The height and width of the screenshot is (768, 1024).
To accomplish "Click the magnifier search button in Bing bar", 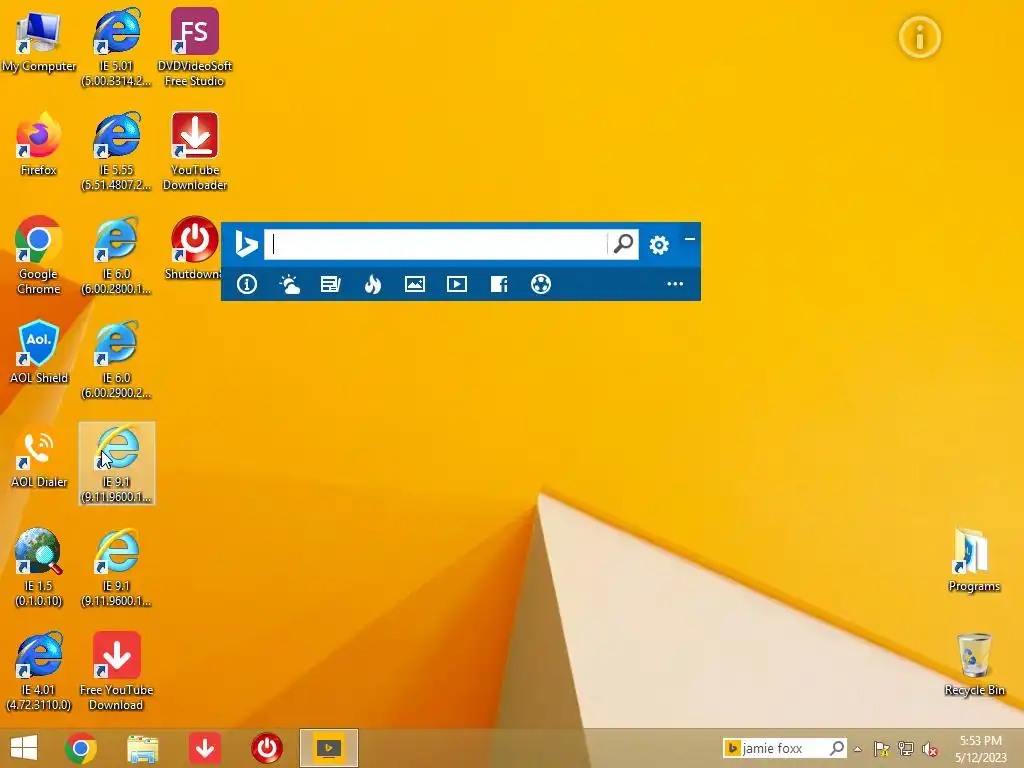I will coord(623,244).
